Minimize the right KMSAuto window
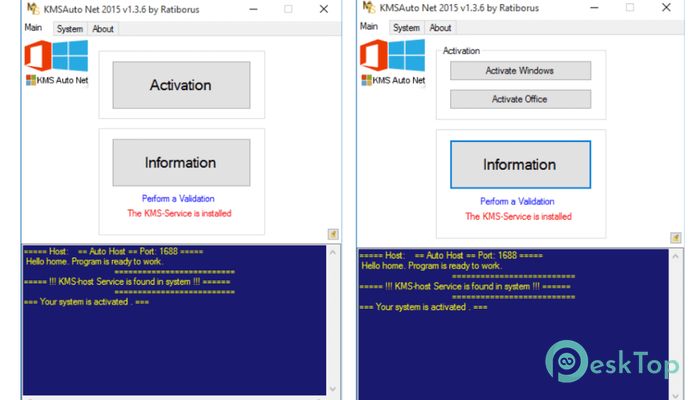Viewport: 700px width, 400px height. tap(594, 8)
